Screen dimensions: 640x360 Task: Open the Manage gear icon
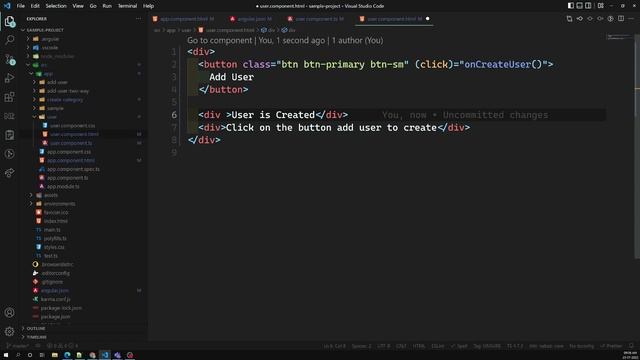pos(9,331)
